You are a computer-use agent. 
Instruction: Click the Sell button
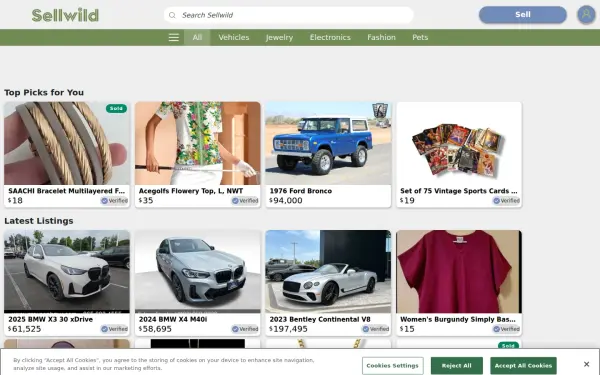(523, 15)
